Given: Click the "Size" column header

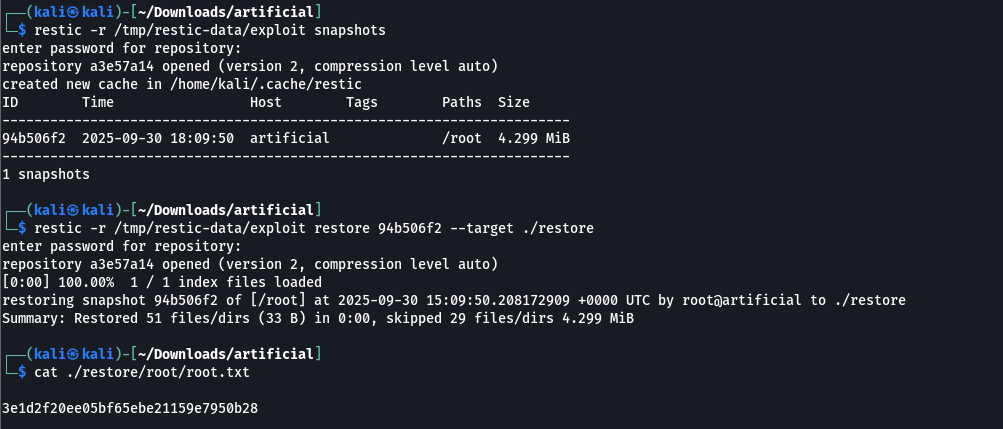Looking at the screenshot, I should pyautogui.click(x=514, y=102).
